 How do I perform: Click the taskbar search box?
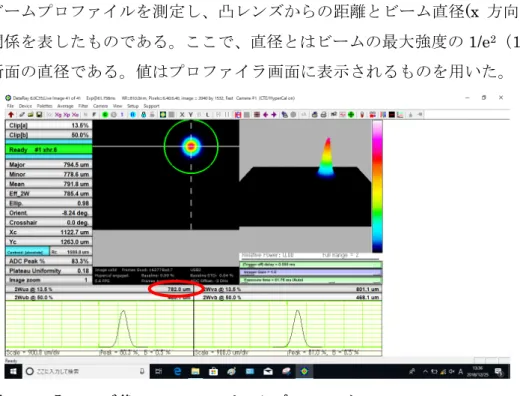coord(86,371)
